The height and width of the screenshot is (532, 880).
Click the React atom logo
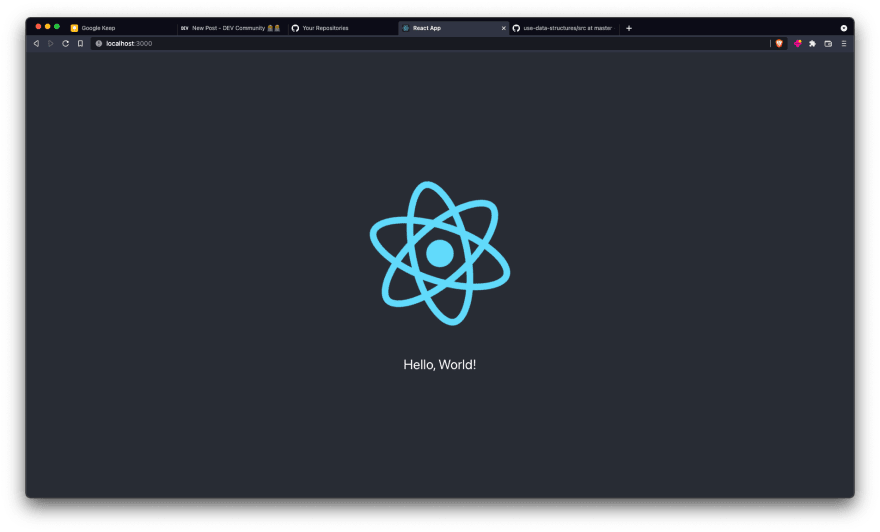pos(440,253)
